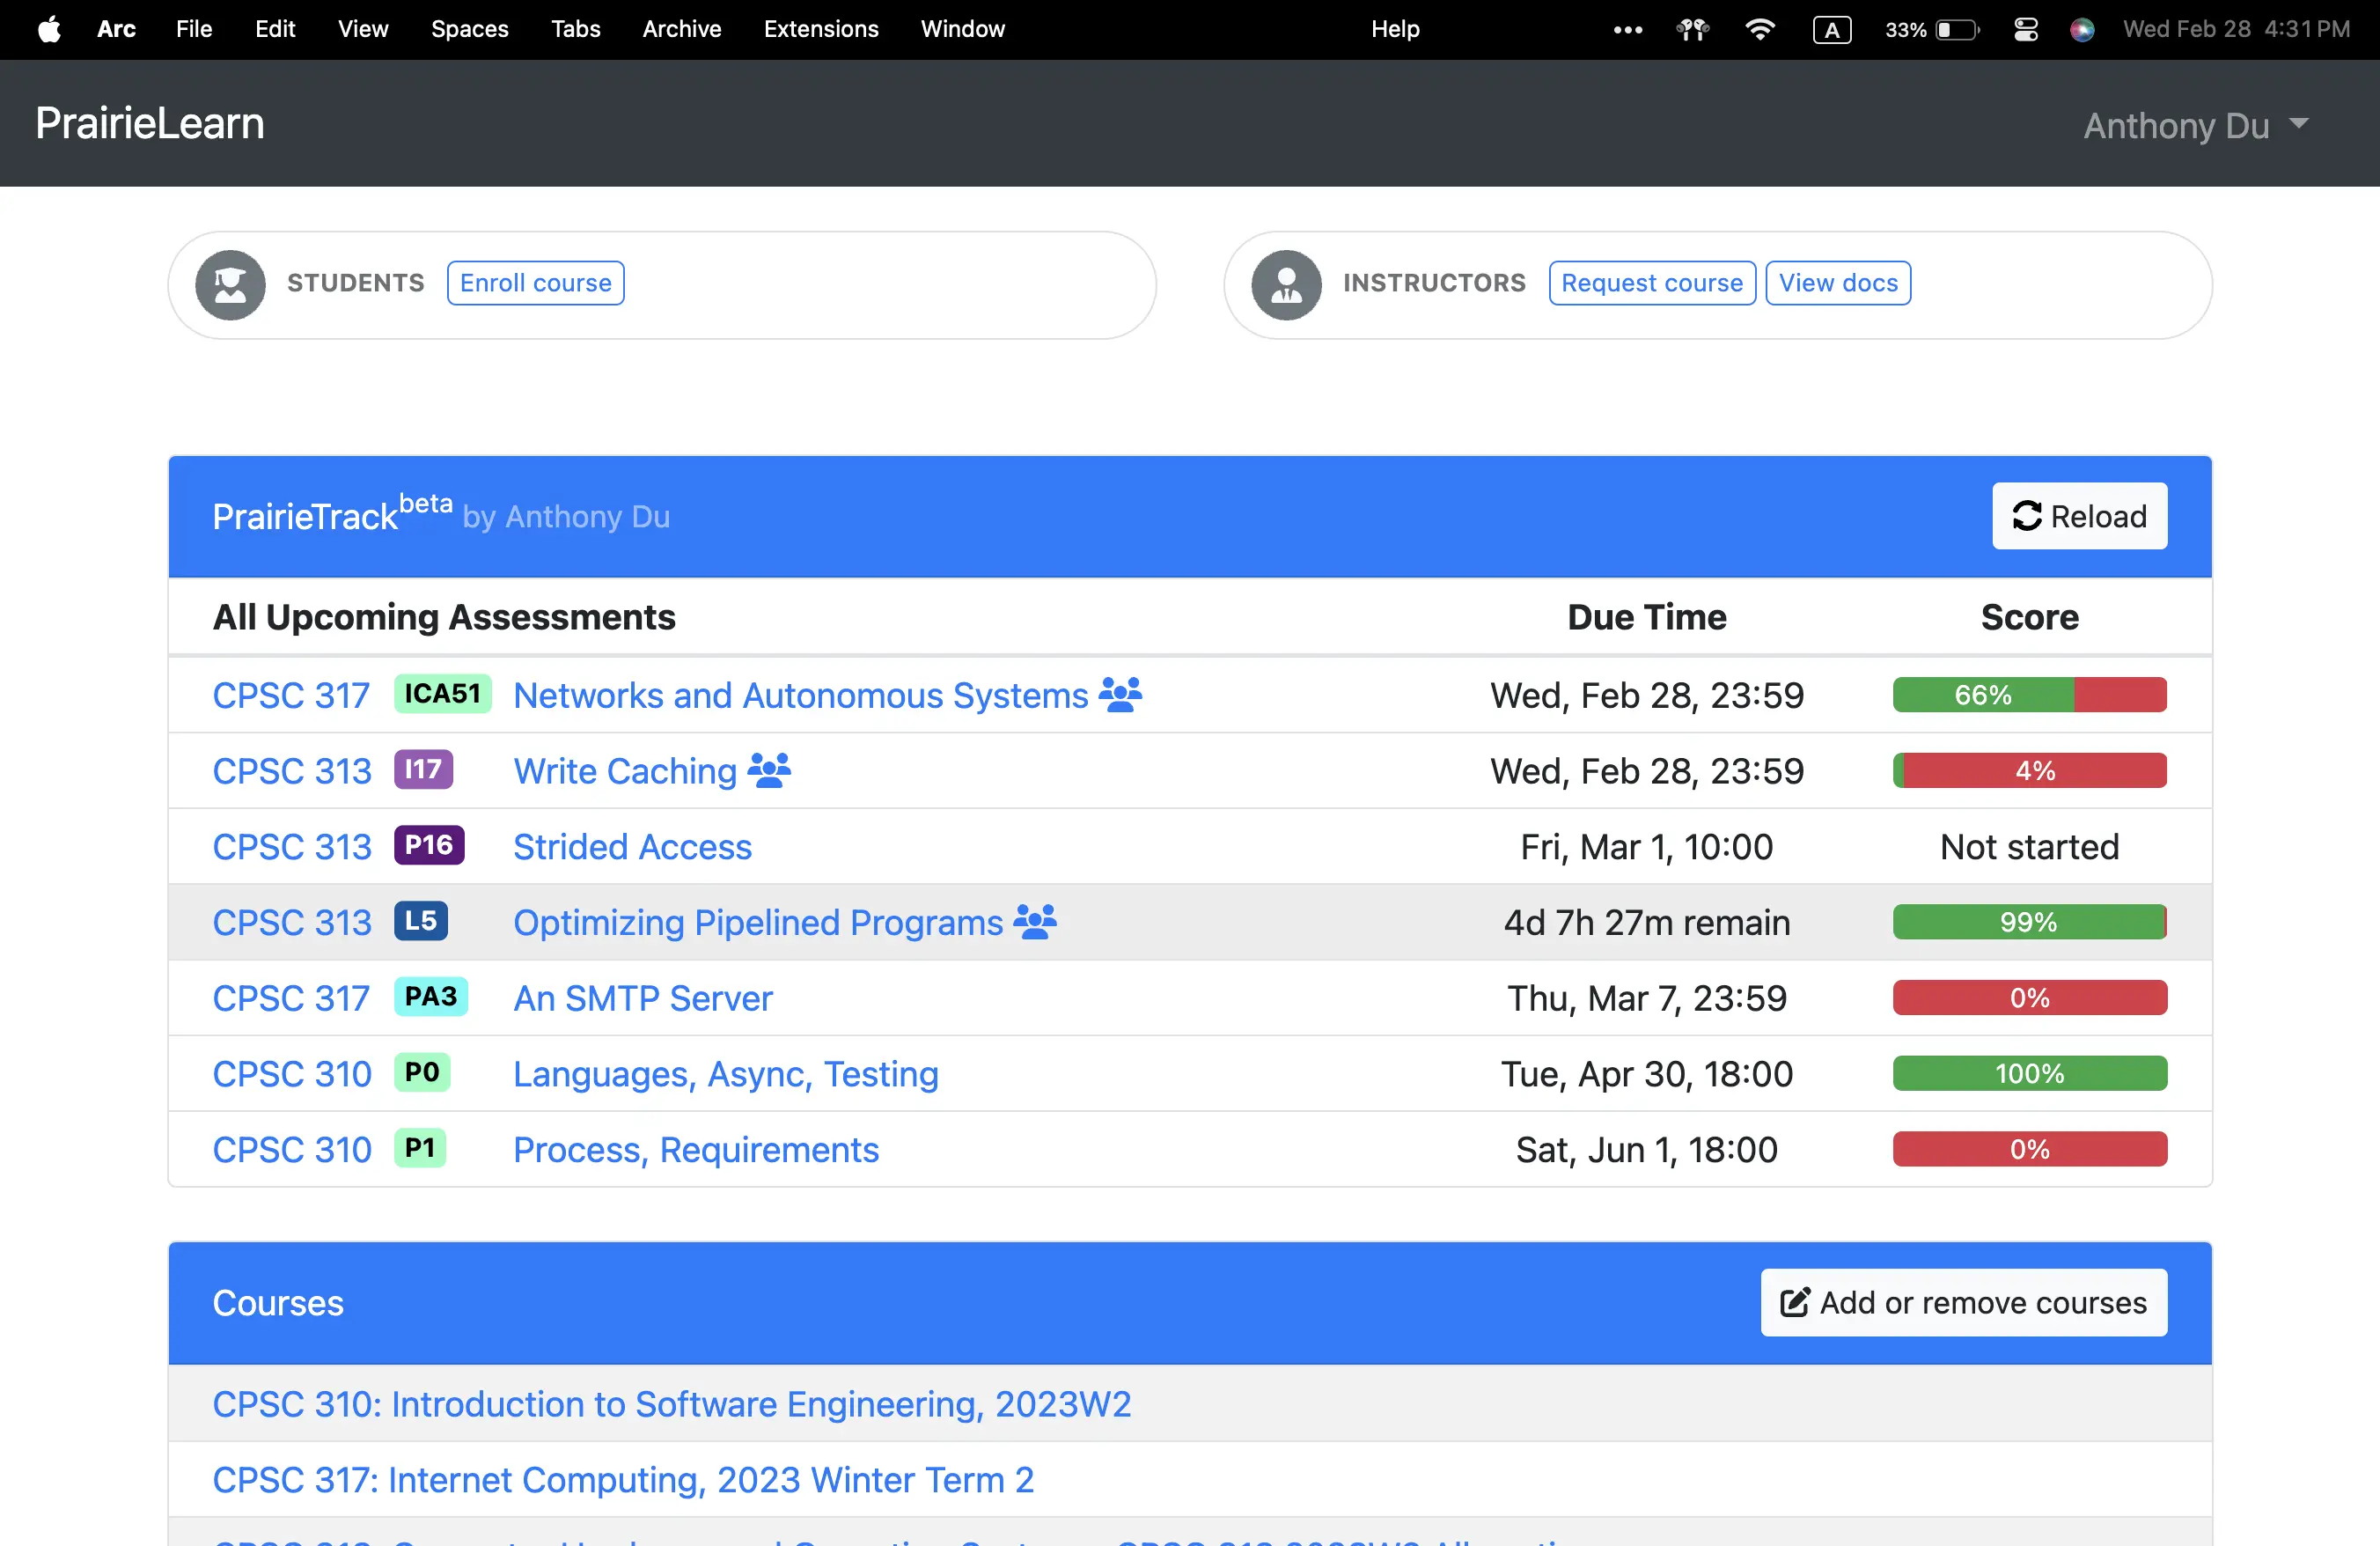Open the An SMTP Server assessment link
The width and height of the screenshot is (2380, 1546).
[x=642, y=997]
